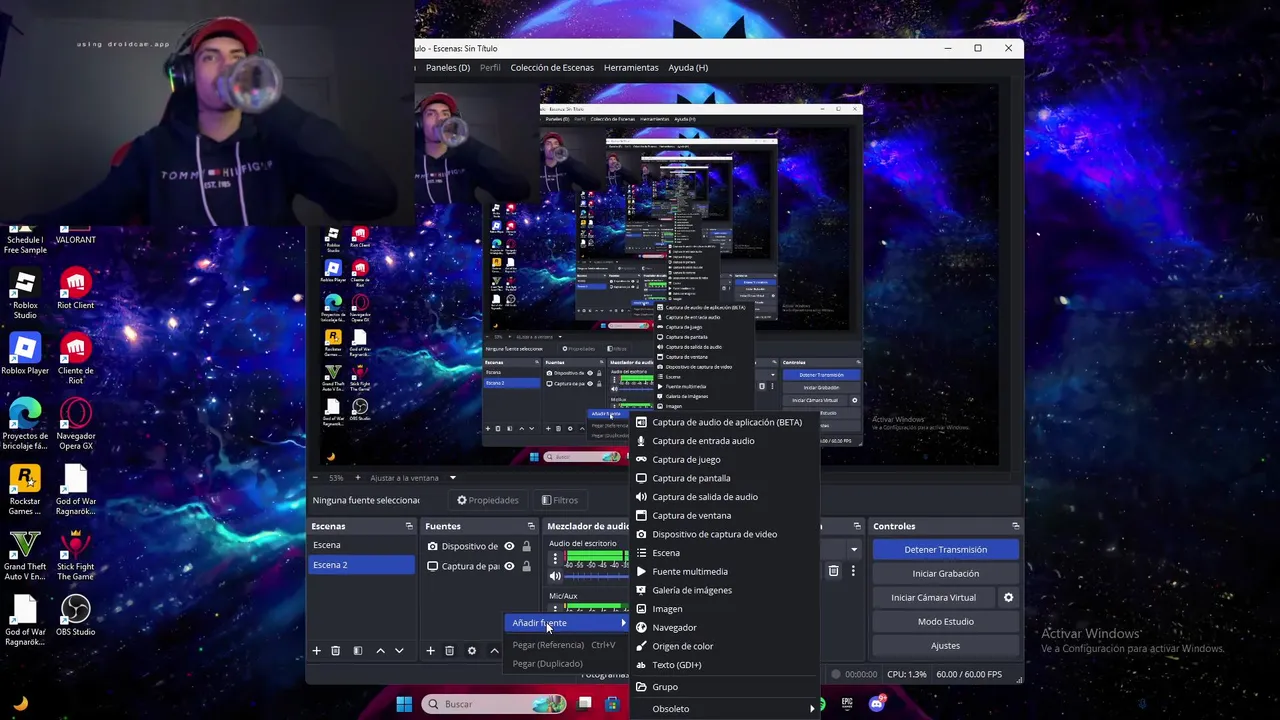Viewport: 1280px width, 720px height.
Task: Click the Windows Start button
Action: (x=404, y=704)
